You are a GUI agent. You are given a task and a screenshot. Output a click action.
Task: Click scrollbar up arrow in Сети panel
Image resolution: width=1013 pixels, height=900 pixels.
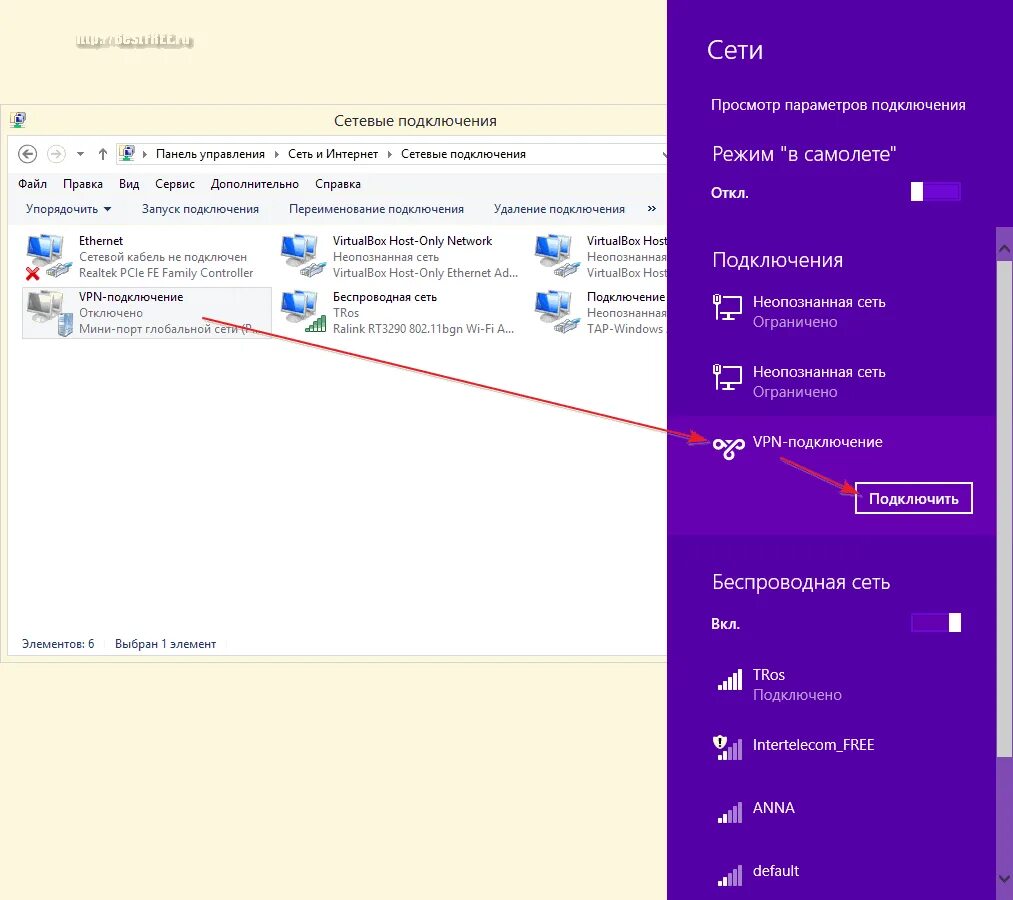click(1004, 248)
